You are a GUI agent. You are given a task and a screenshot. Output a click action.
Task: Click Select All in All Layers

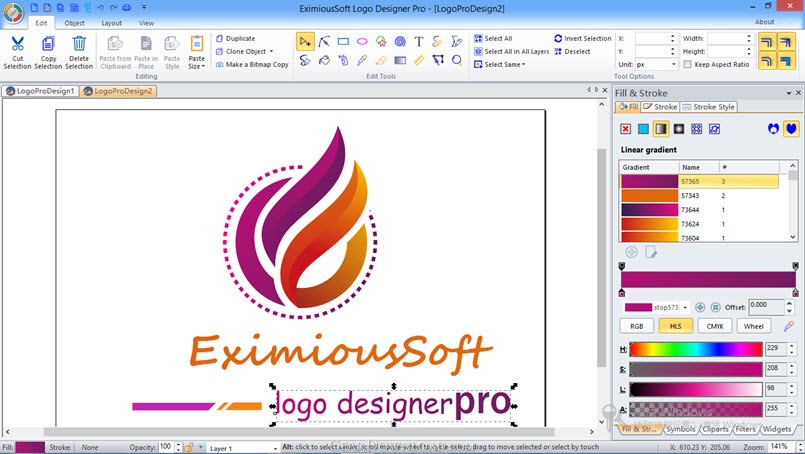coord(511,51)
